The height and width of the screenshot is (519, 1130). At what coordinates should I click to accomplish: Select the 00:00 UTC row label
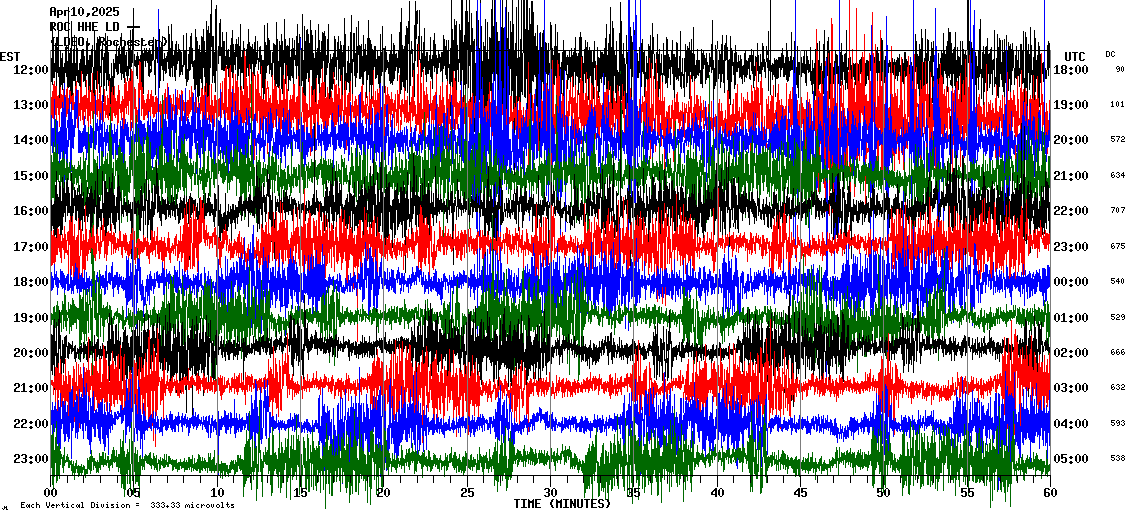point(1071,282)
